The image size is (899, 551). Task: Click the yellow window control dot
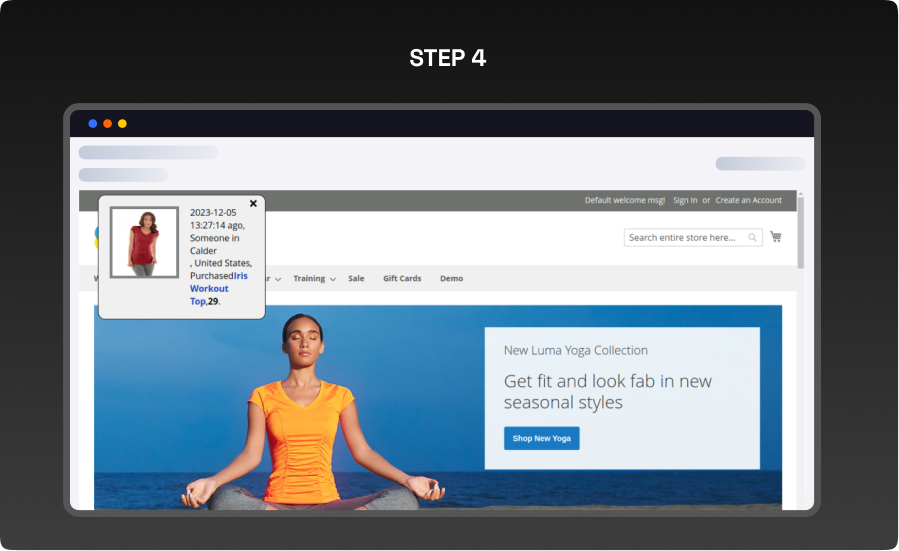tap(122, 123)
